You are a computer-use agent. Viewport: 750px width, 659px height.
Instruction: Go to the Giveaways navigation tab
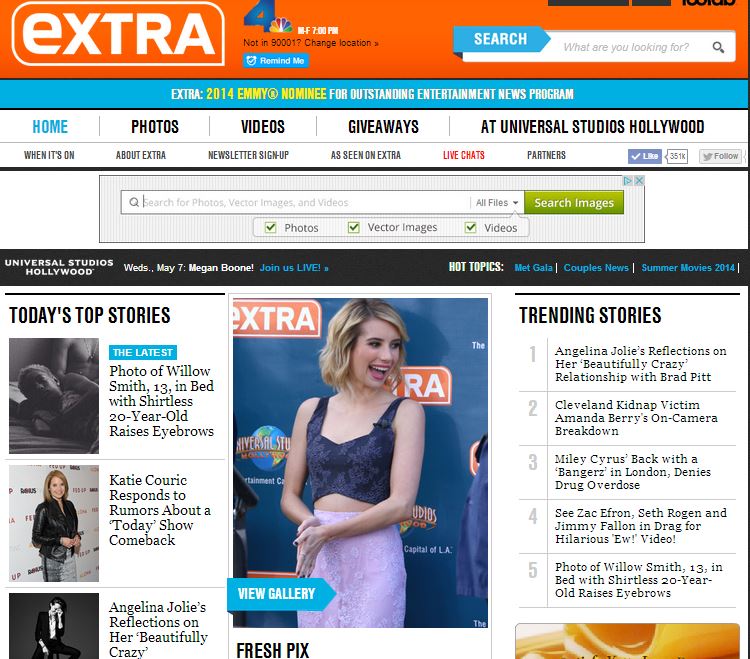pyautogui.click(x=383, y=126)
